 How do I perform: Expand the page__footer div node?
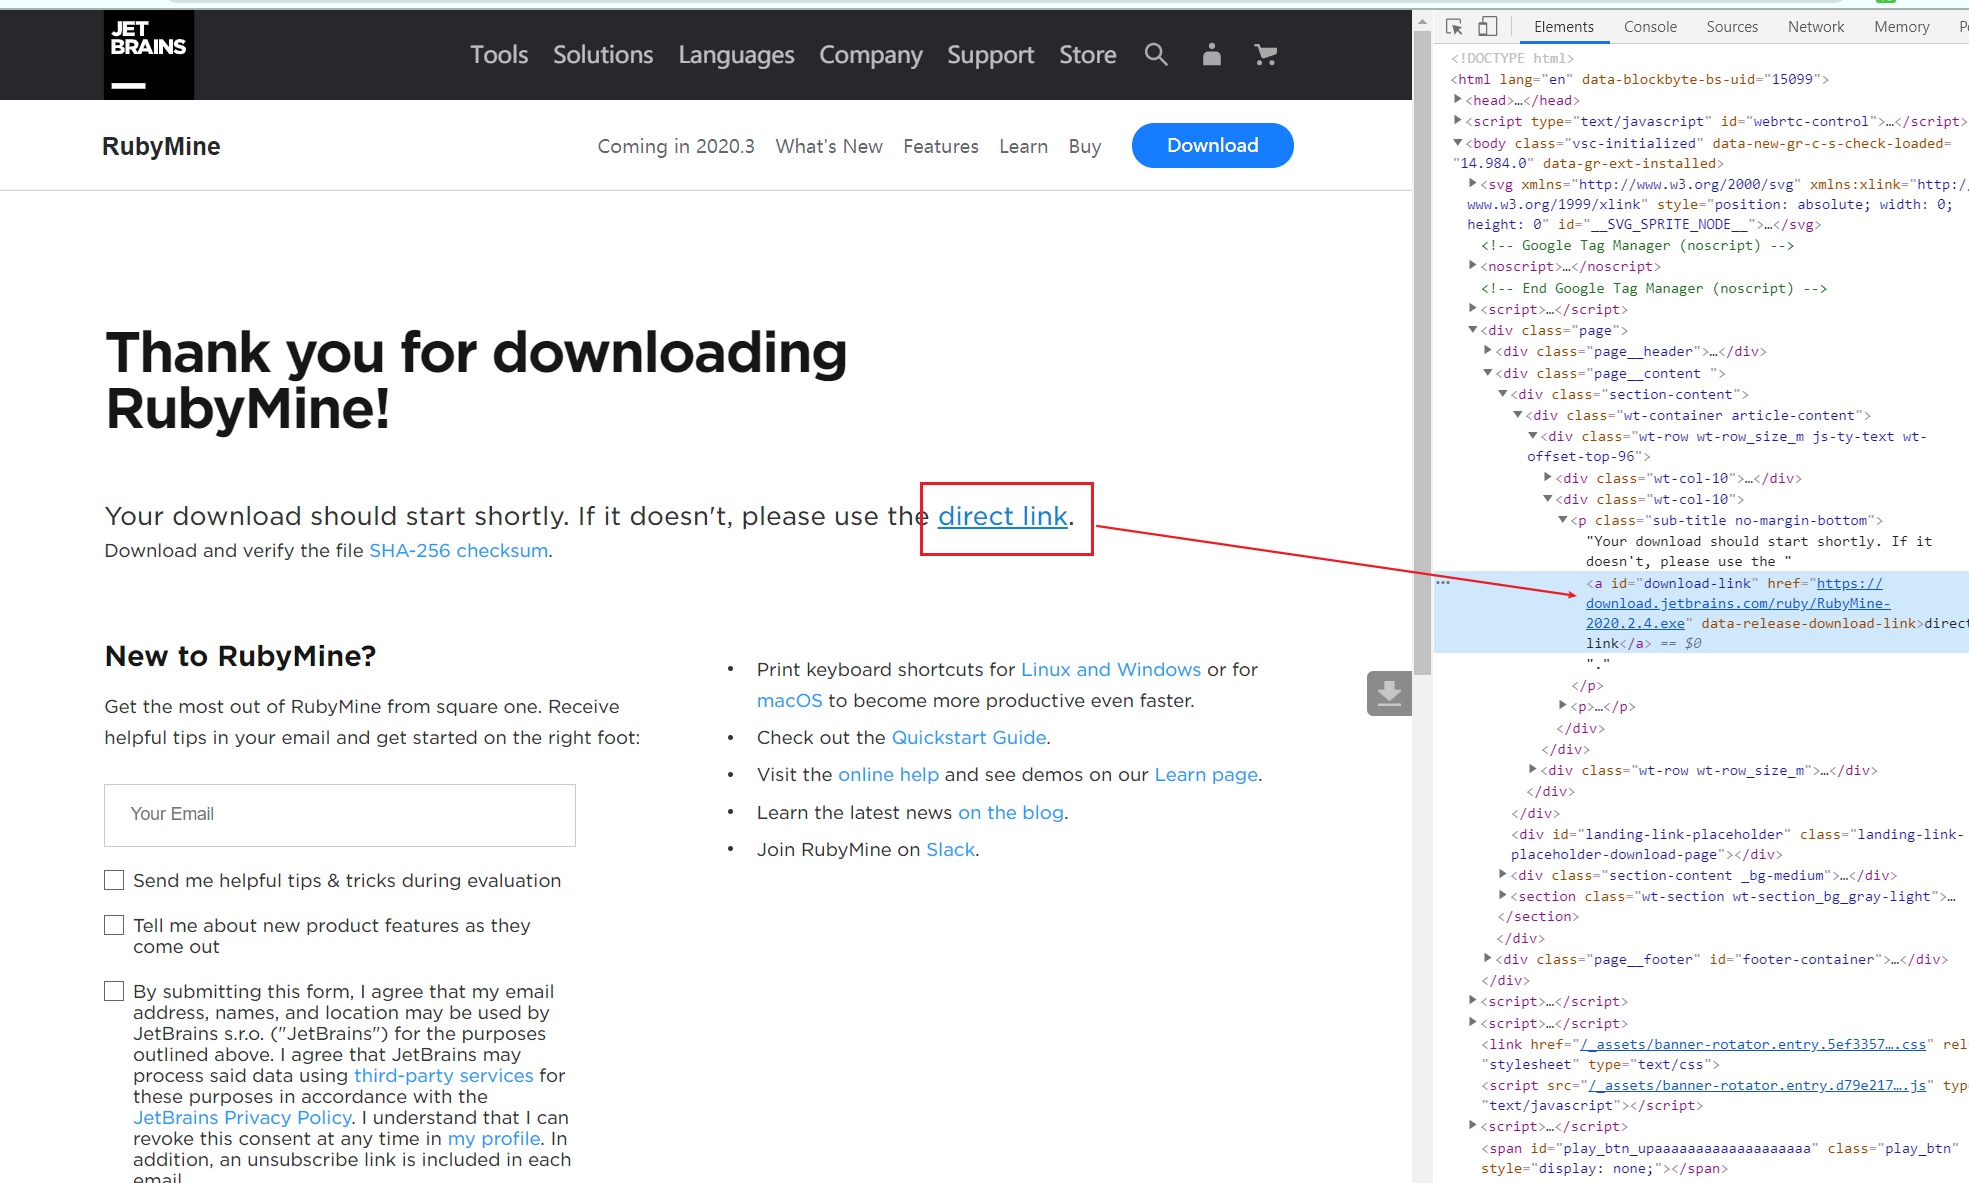pos(1488,959)
